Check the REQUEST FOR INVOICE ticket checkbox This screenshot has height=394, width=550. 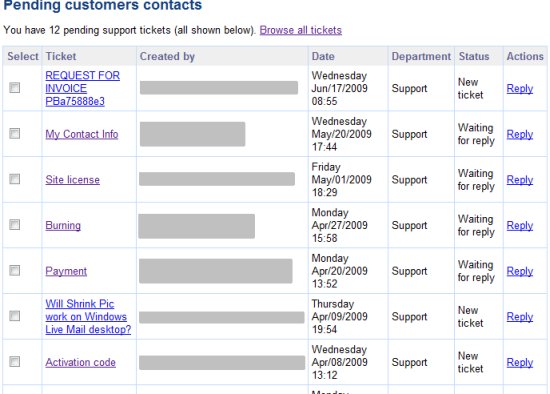point(15,88)
